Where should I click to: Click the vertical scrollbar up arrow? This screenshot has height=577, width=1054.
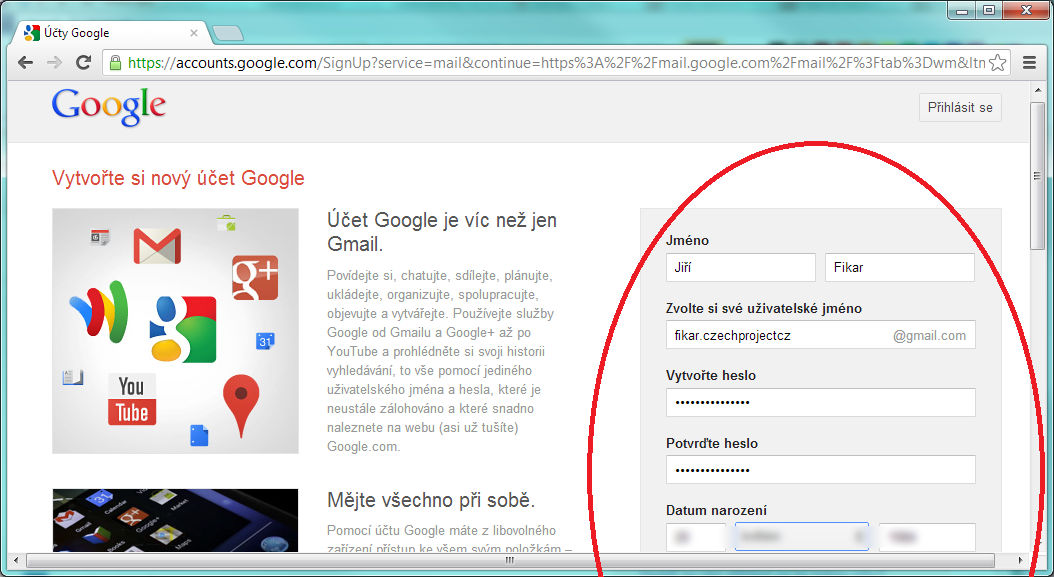(x=1038, y=88)
